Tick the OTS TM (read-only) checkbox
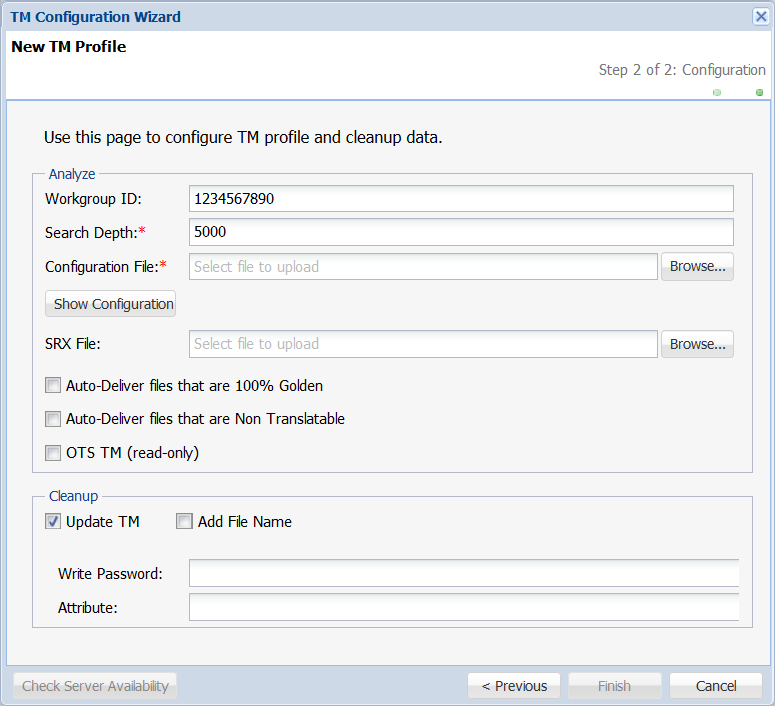This screenshot has width=775, height=706. tap(53, 452)
